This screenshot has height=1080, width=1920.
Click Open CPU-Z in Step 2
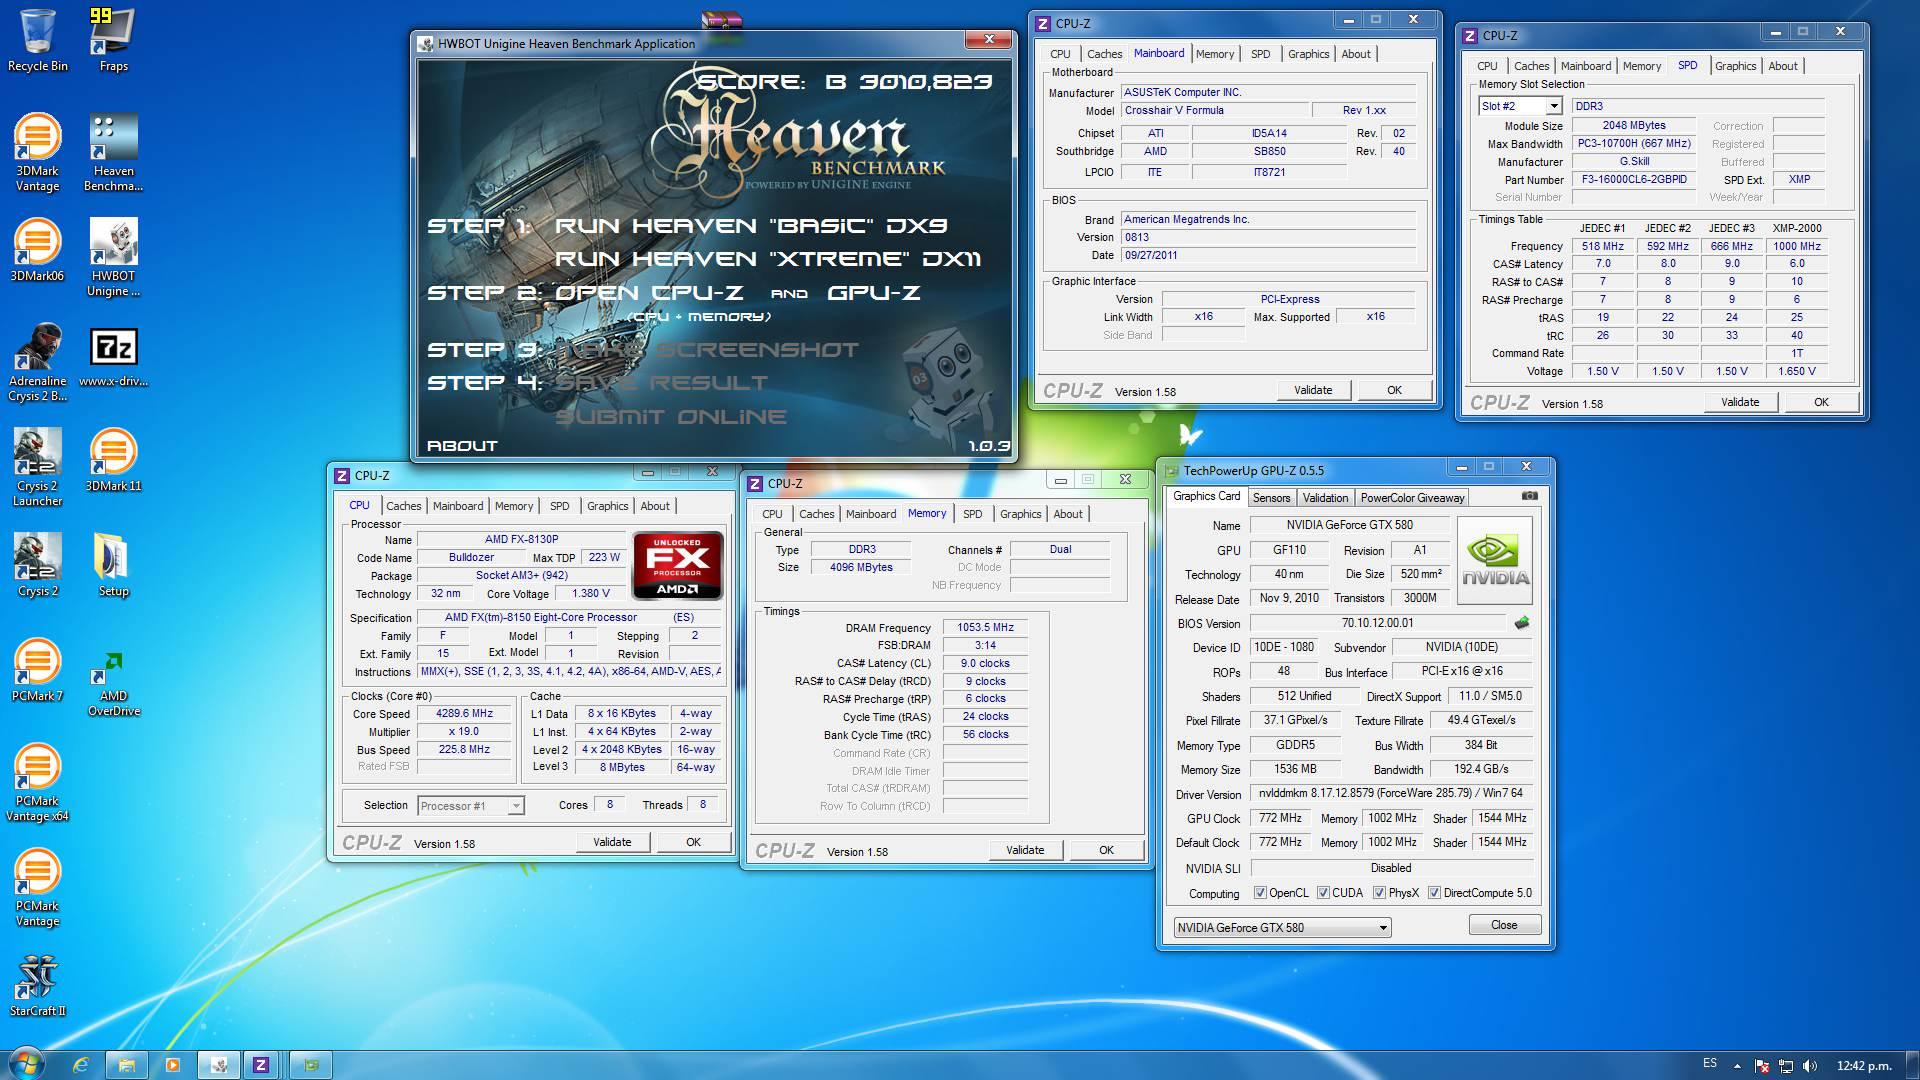650,293
